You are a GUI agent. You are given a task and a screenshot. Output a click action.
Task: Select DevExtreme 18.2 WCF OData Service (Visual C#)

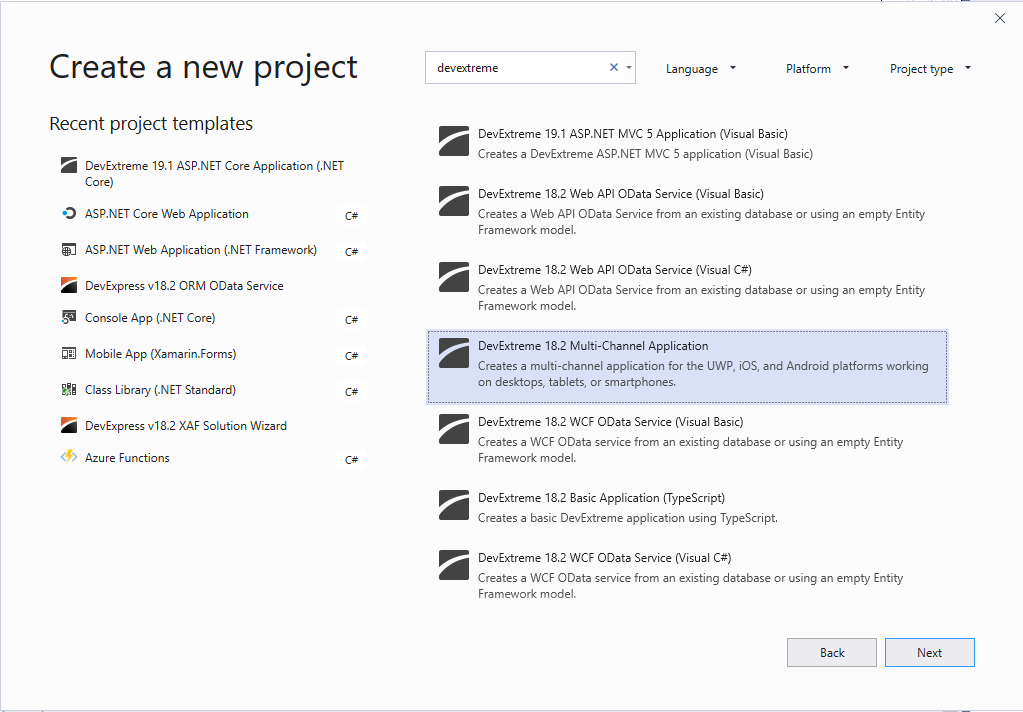(x=605, y=558)
